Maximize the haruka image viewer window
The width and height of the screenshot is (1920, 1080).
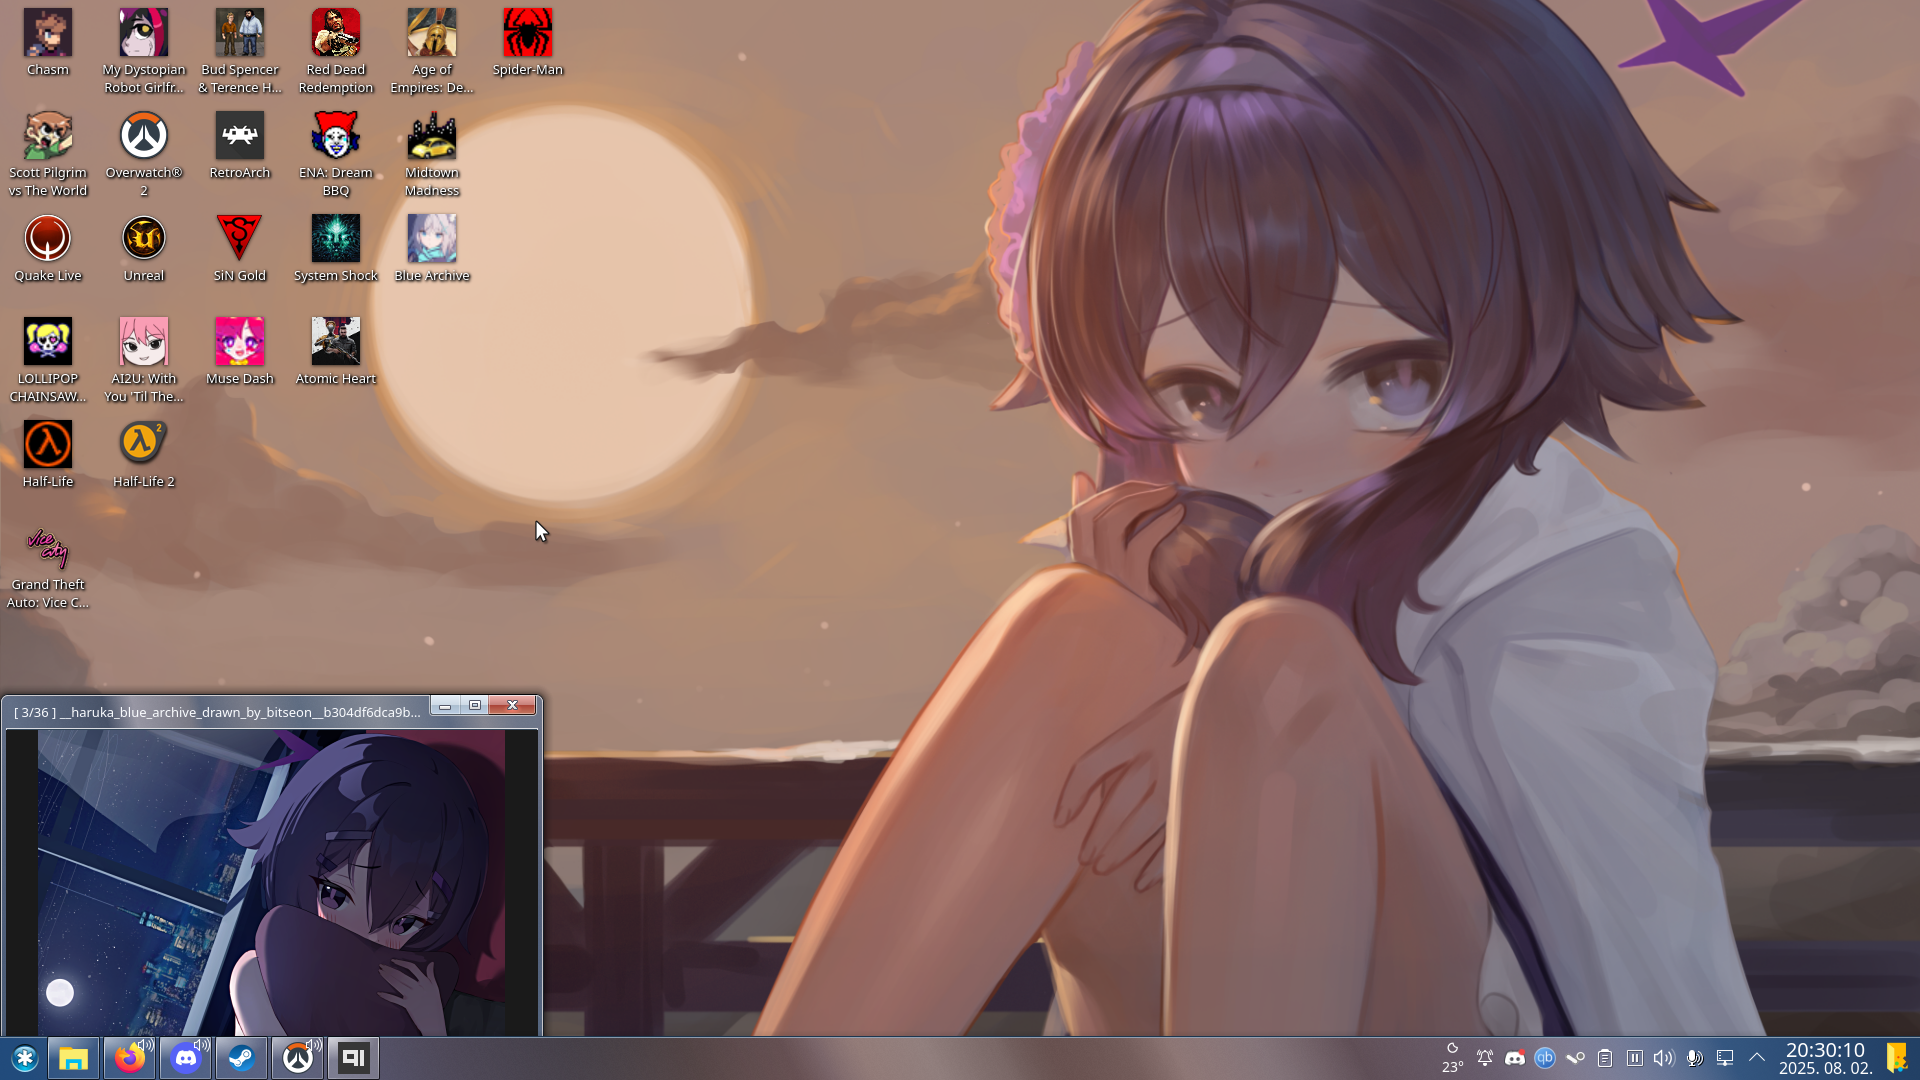pos(475,706)
